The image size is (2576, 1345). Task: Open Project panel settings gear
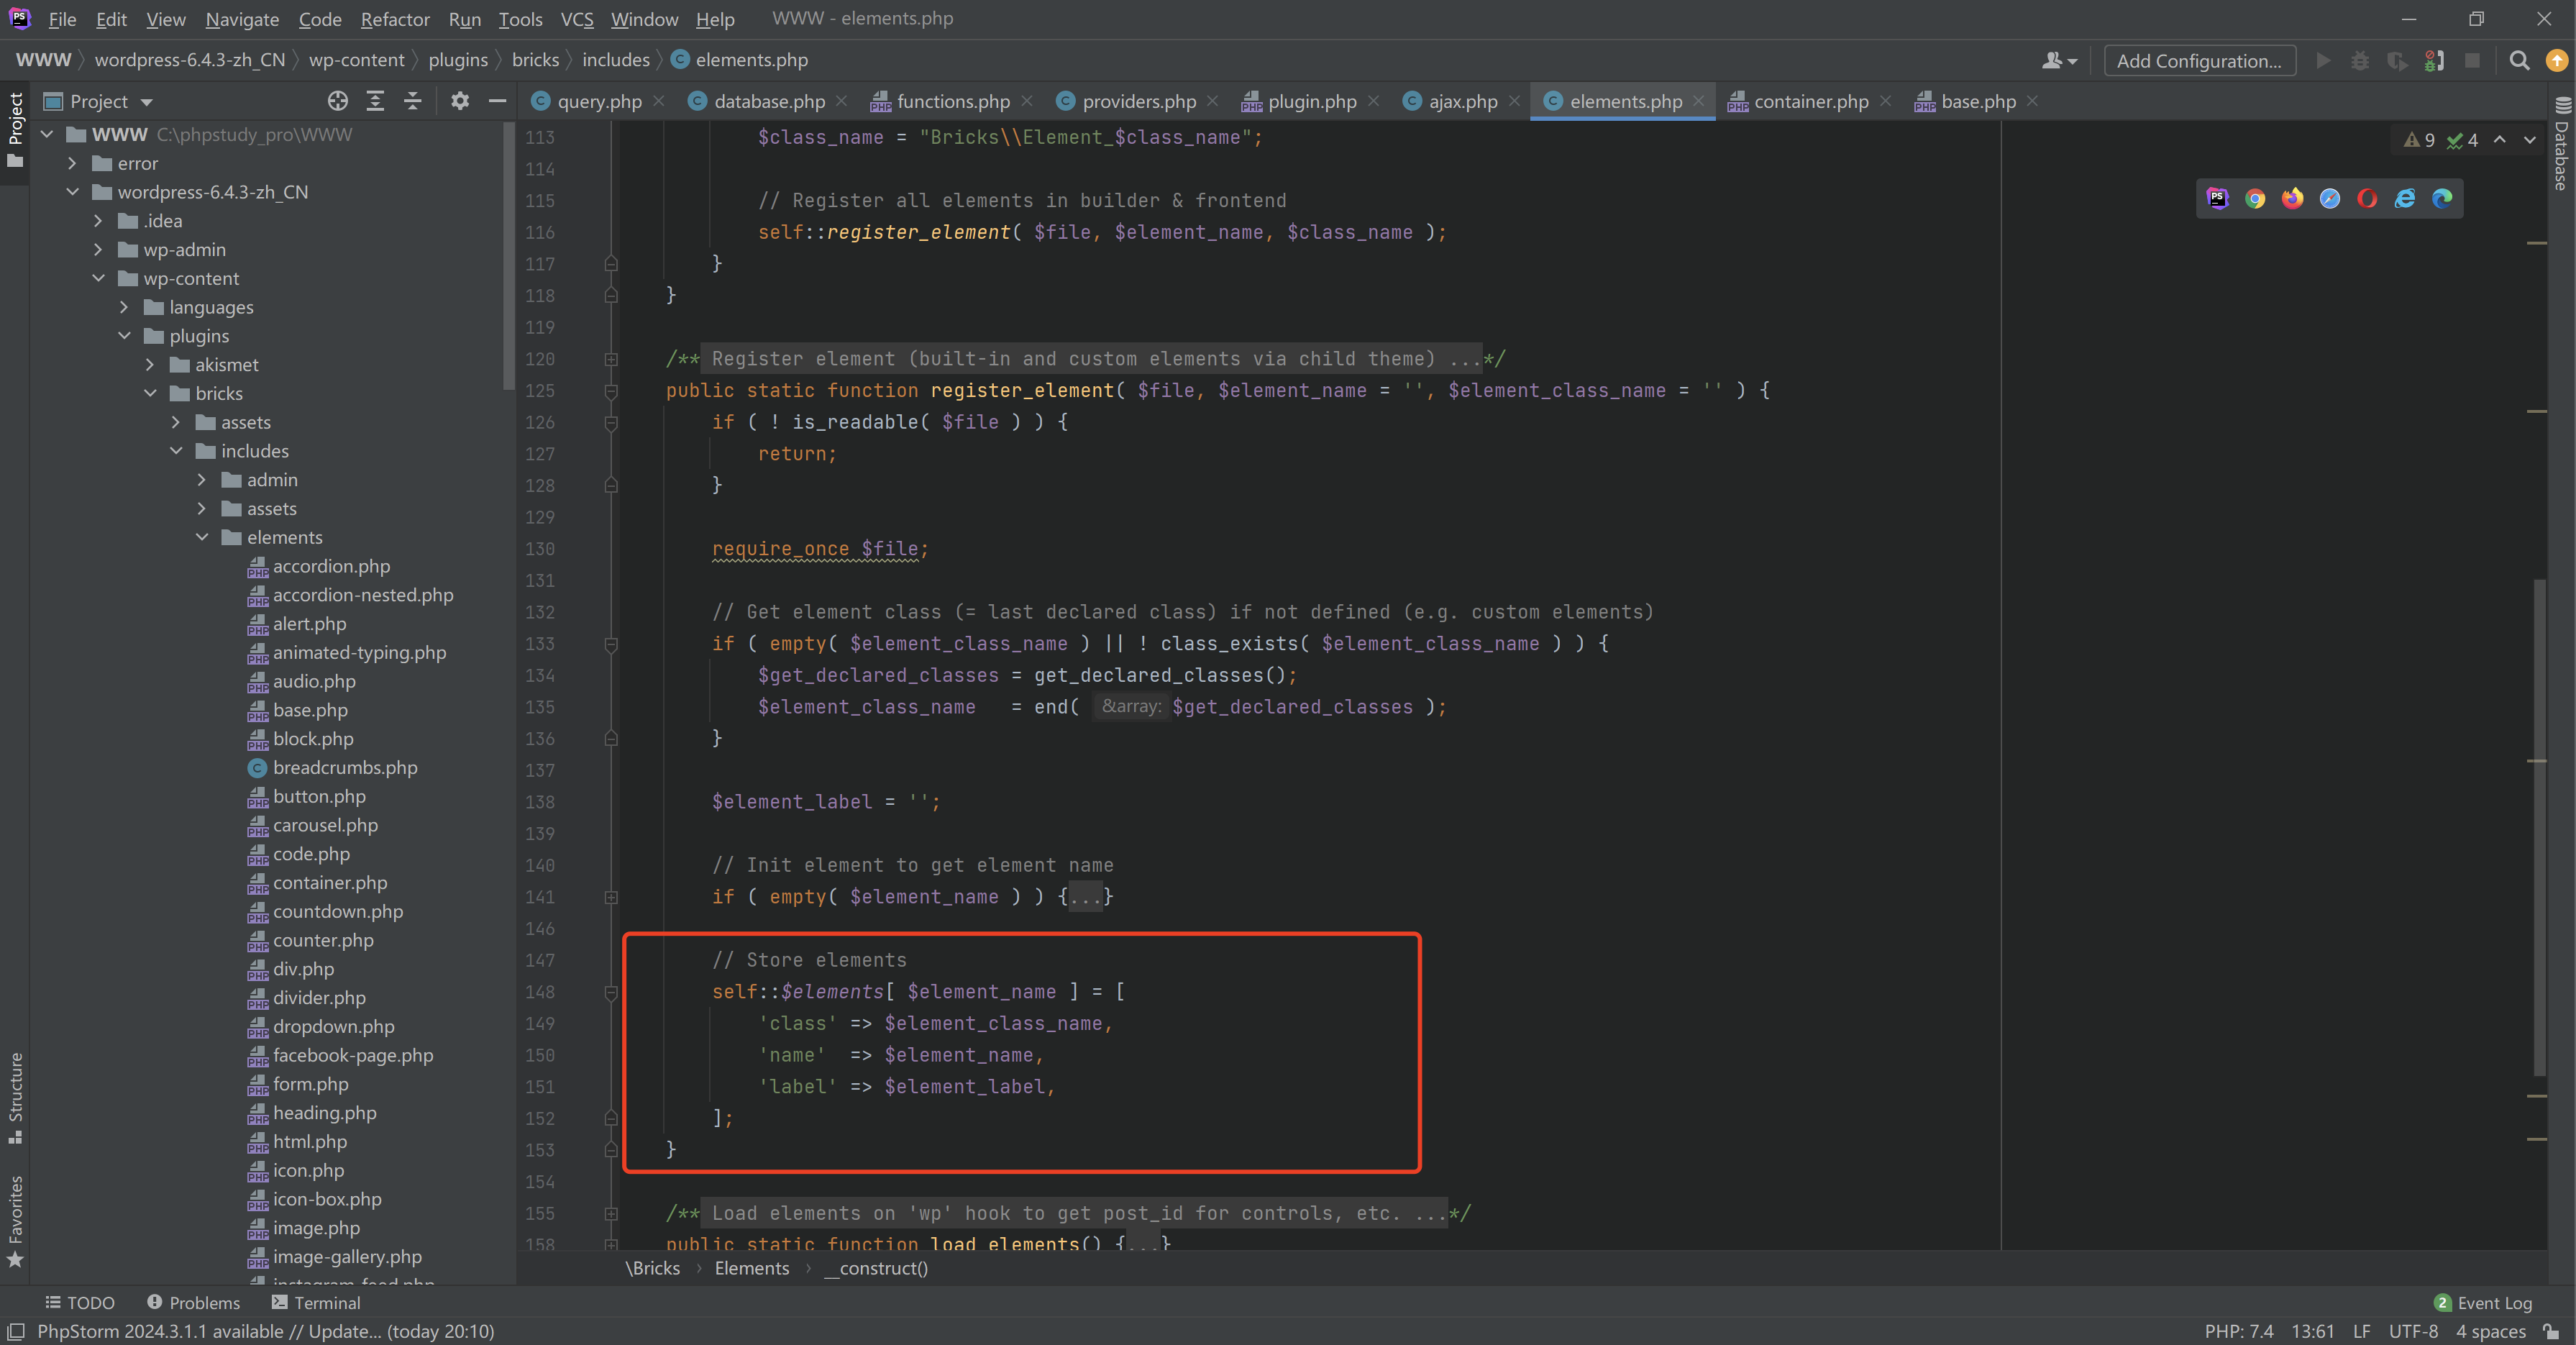tap(460, 101)
